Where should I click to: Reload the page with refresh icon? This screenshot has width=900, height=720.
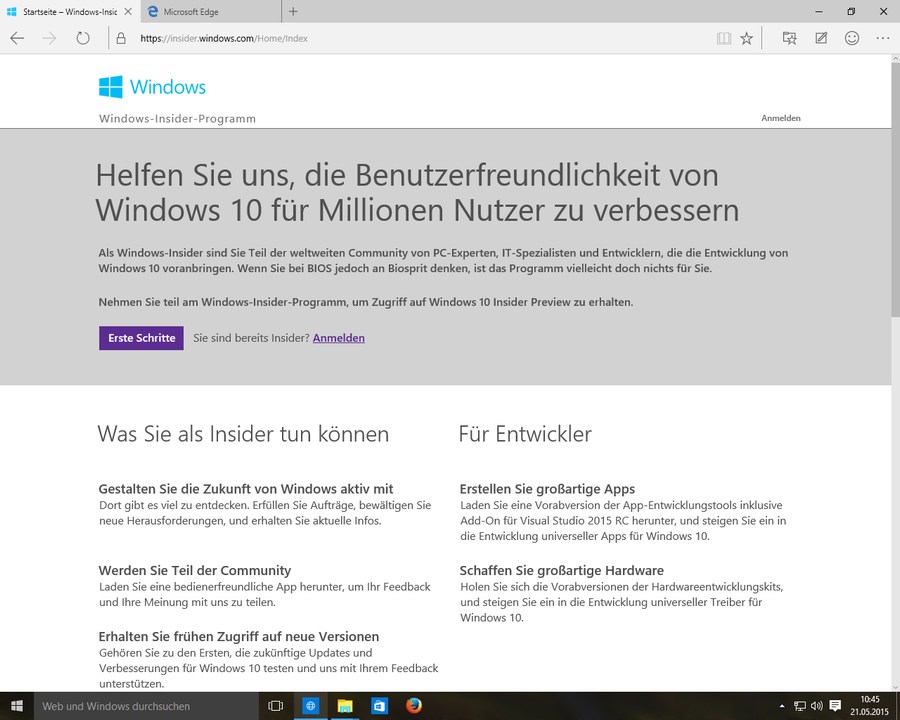coord(83,38)
